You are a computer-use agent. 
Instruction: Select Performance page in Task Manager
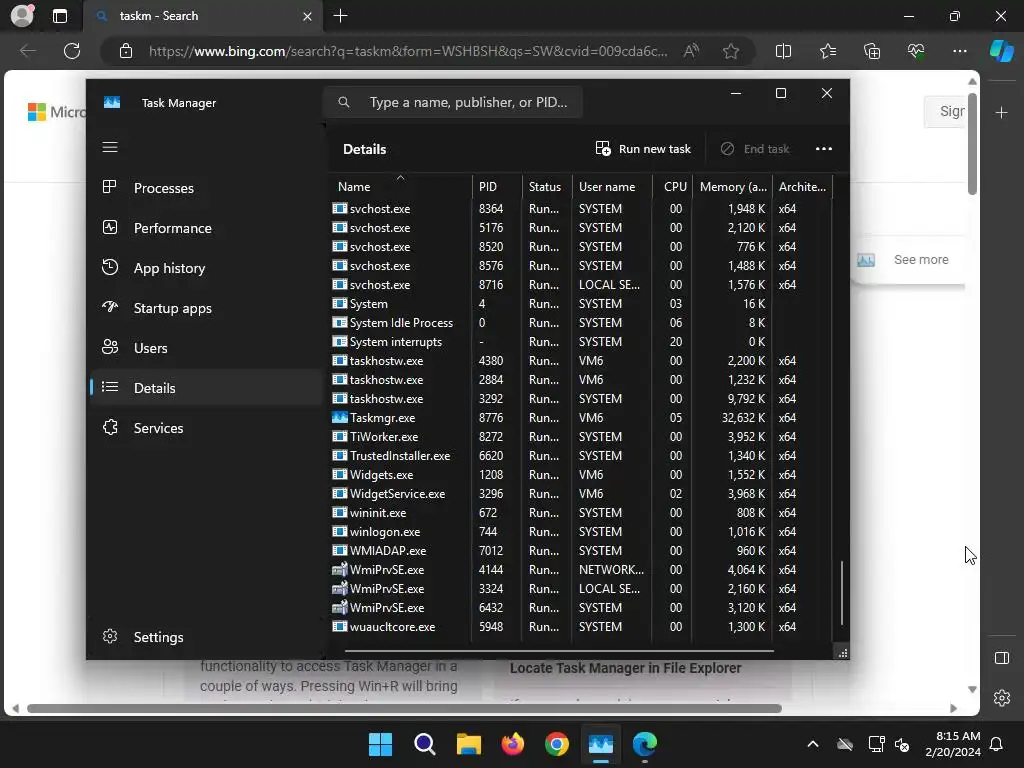point(206,228)
